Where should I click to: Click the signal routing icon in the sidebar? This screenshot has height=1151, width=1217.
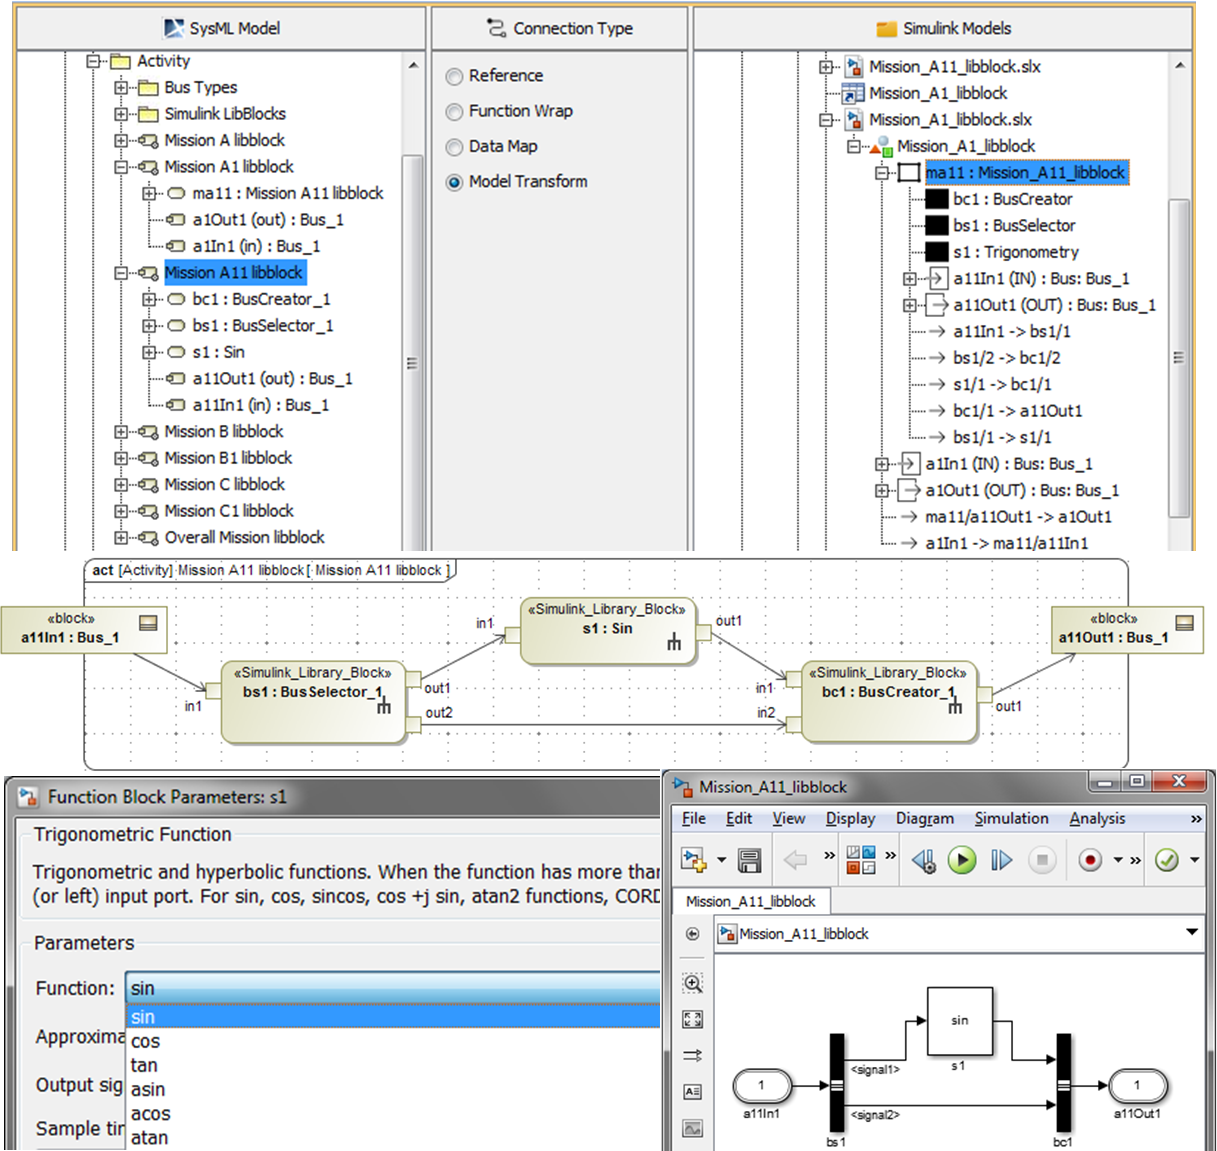click(690, 1055)
